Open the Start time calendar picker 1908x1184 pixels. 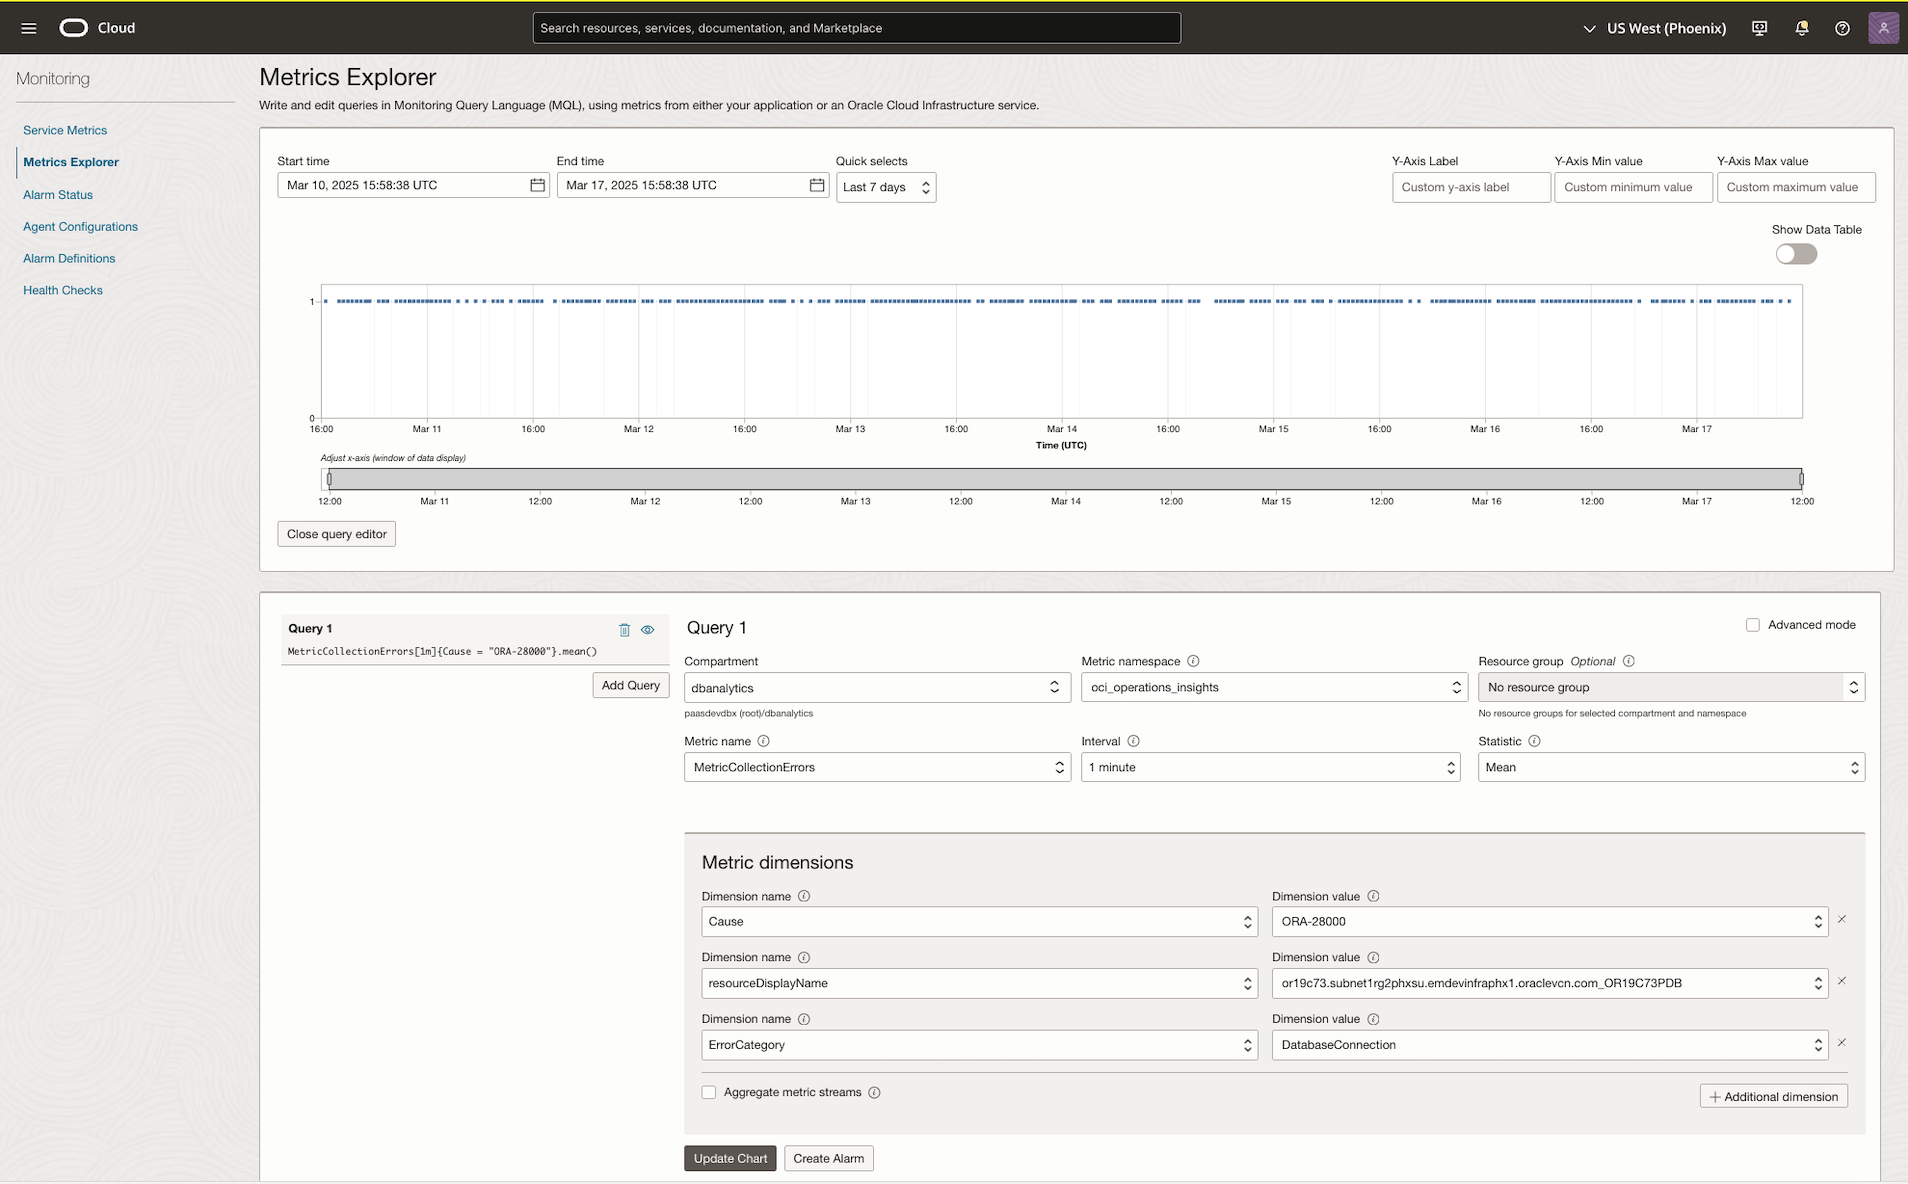[x=537, y=185]
